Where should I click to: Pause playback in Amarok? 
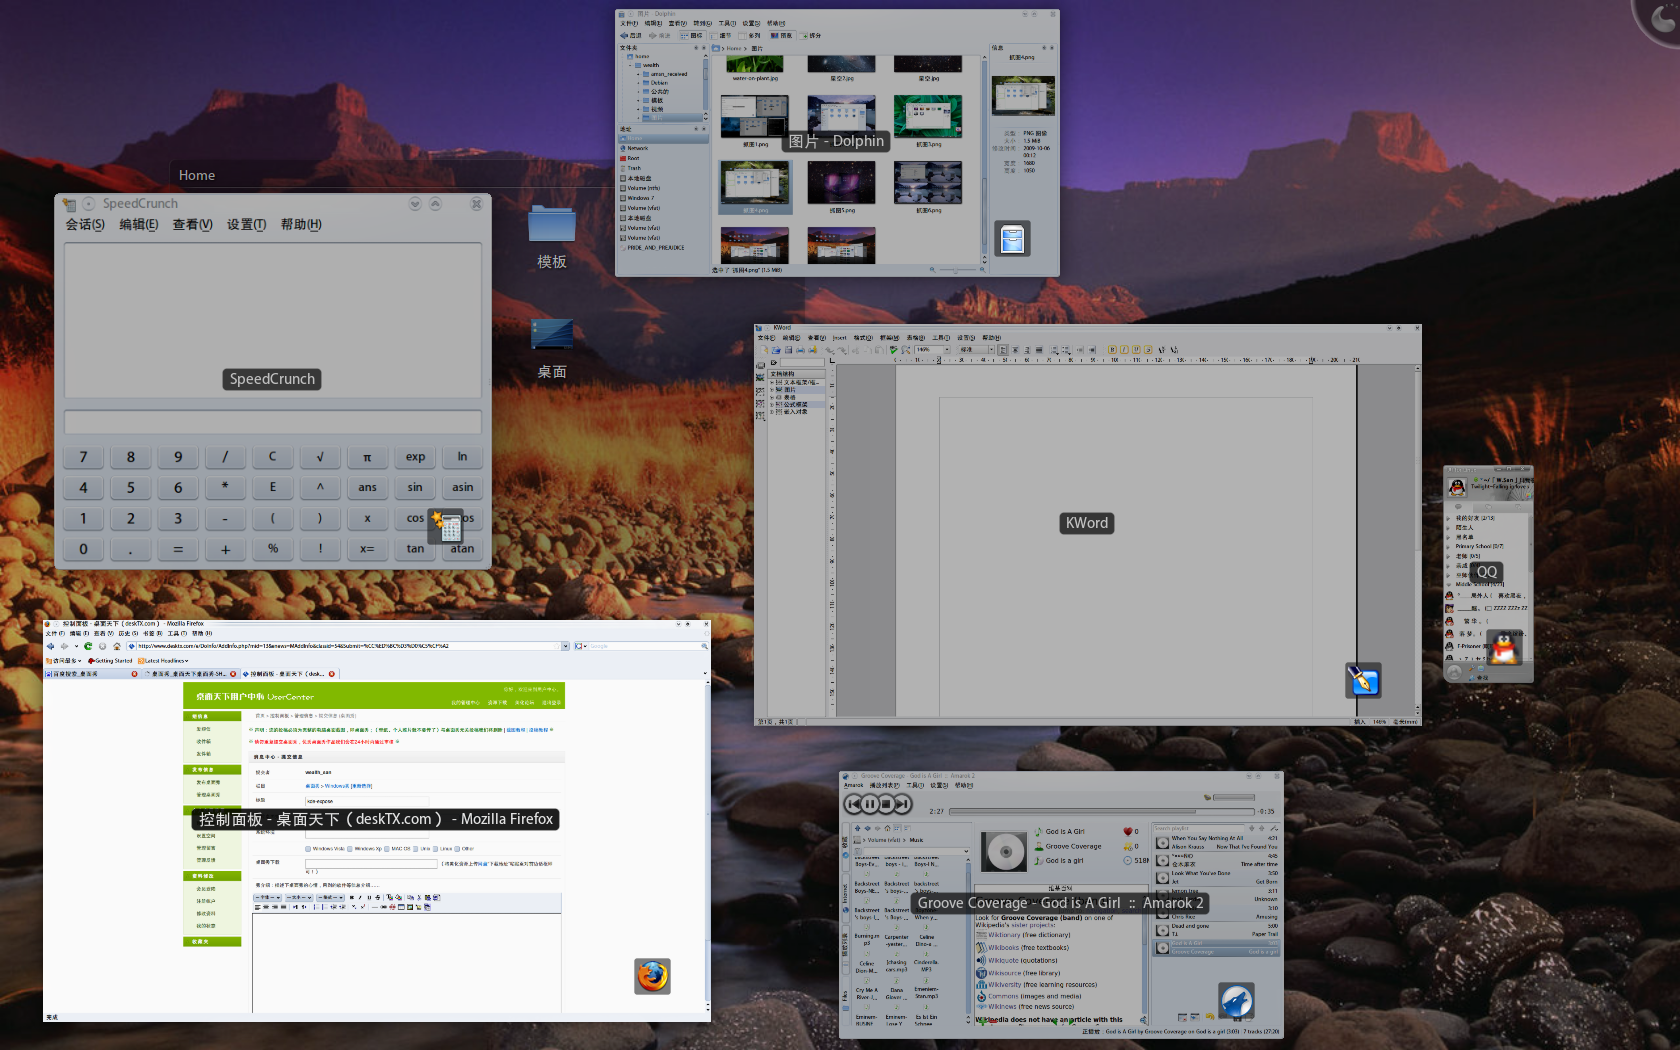[870, 804]
